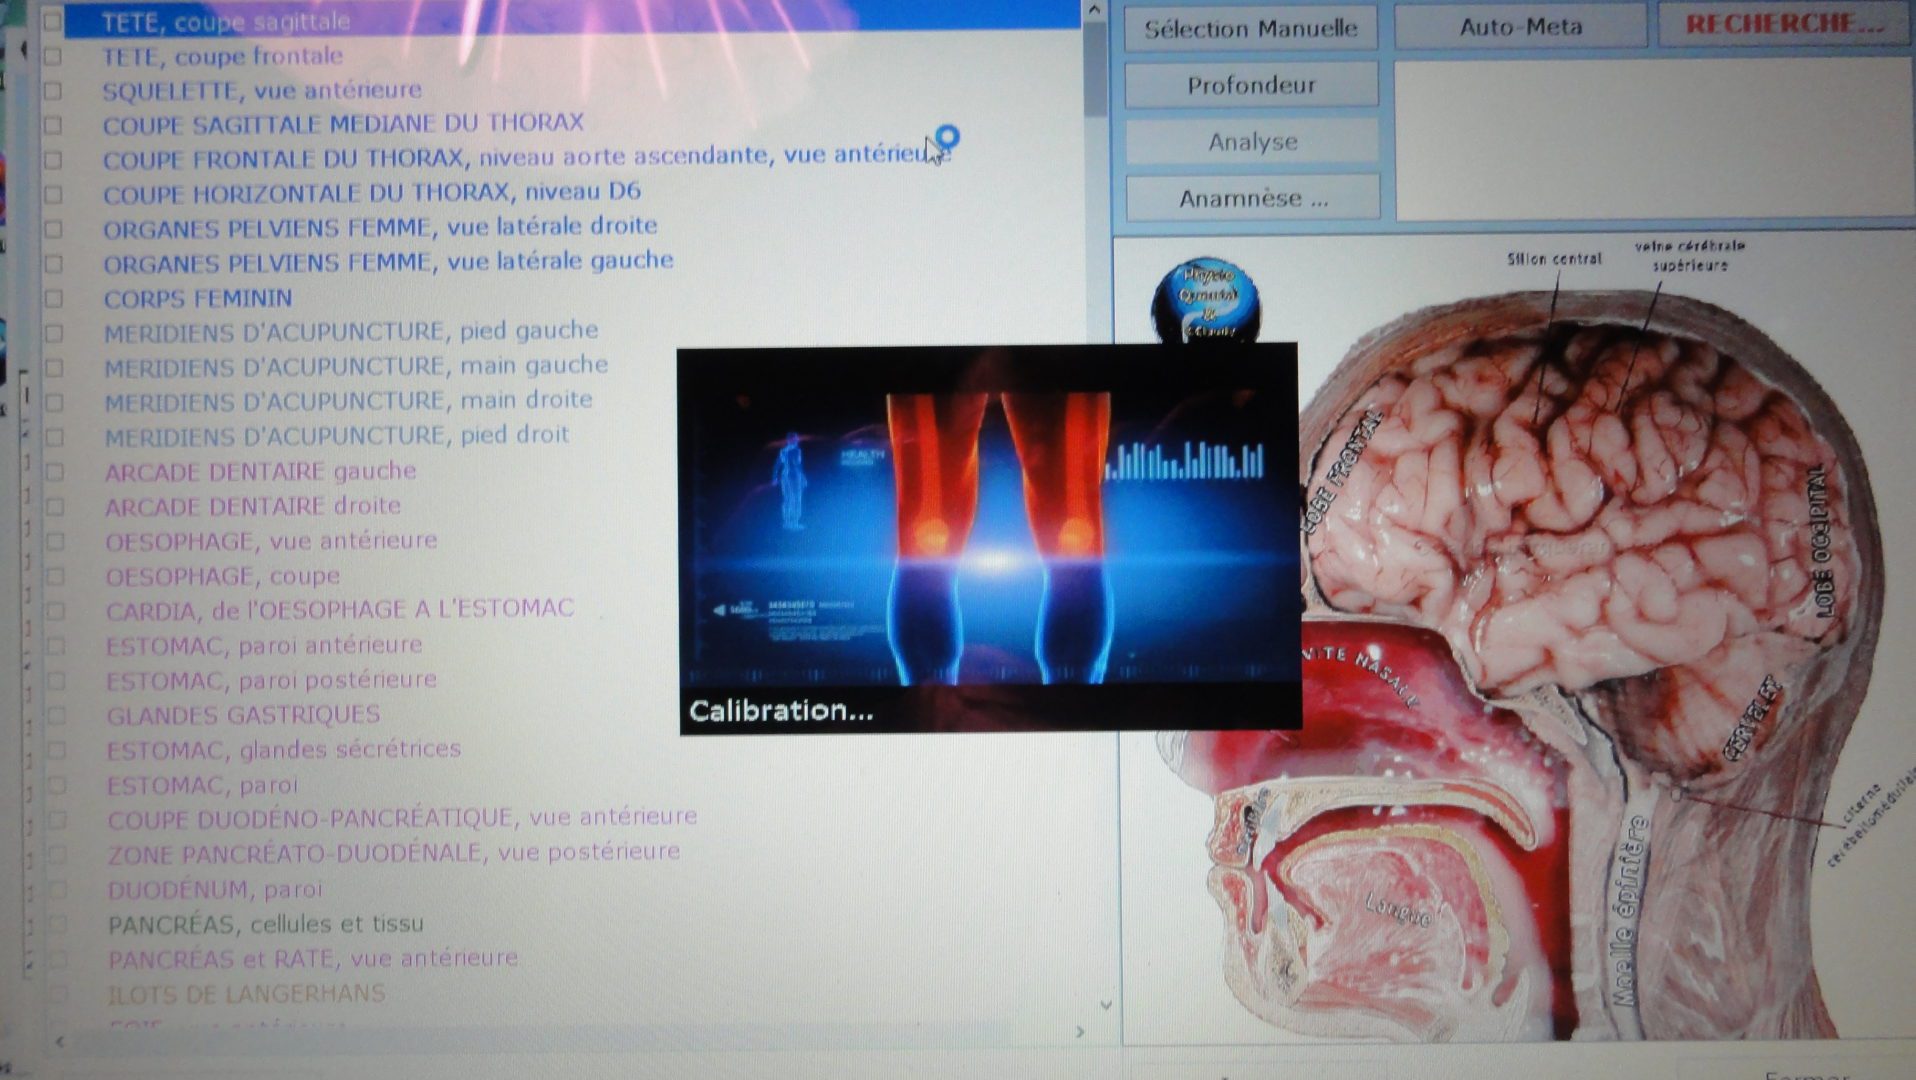Image resolution: width=1916 pixels, height=1080 pixels.
Task: Choose MERIDIENS D'ACUPUNCTURE, pied gauche item
Action: pyautogui.click(x=350, y=331)
